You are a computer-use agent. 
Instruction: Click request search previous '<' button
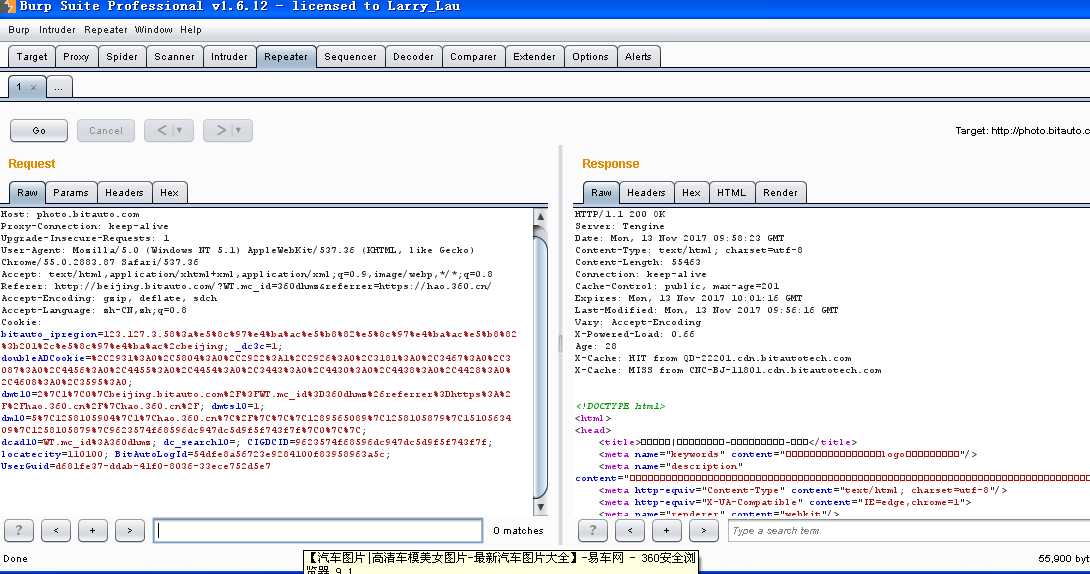[56, 530]
